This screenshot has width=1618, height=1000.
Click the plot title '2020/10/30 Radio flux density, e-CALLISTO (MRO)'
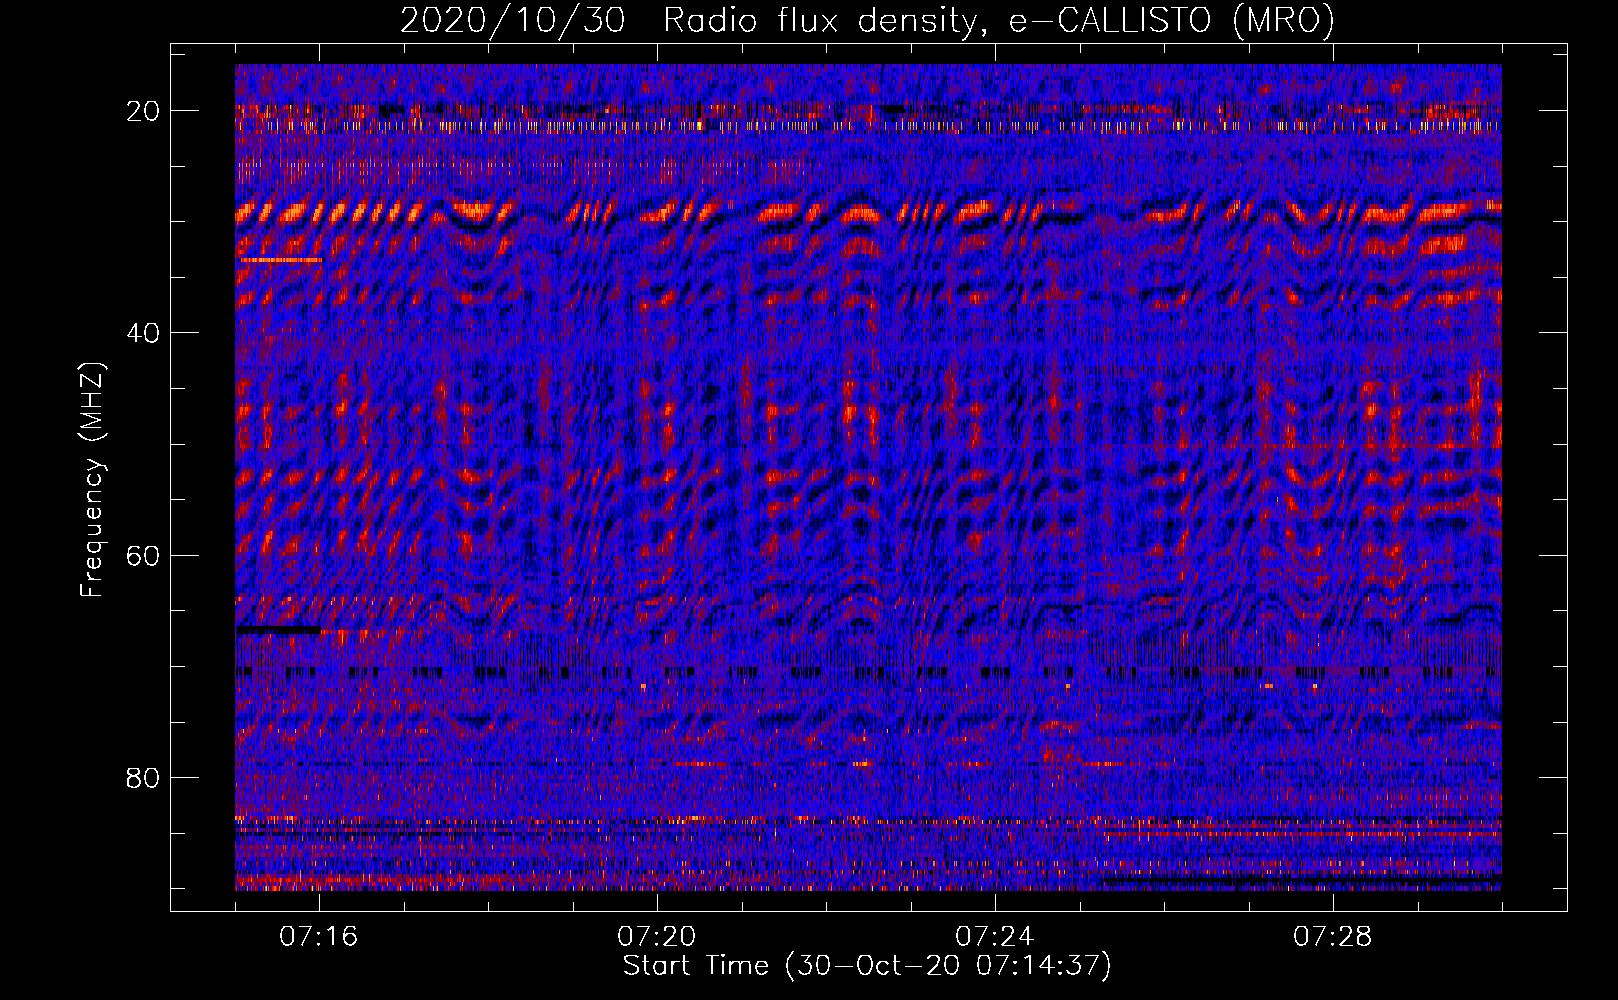pyautogui.click(x=867, y=20)
